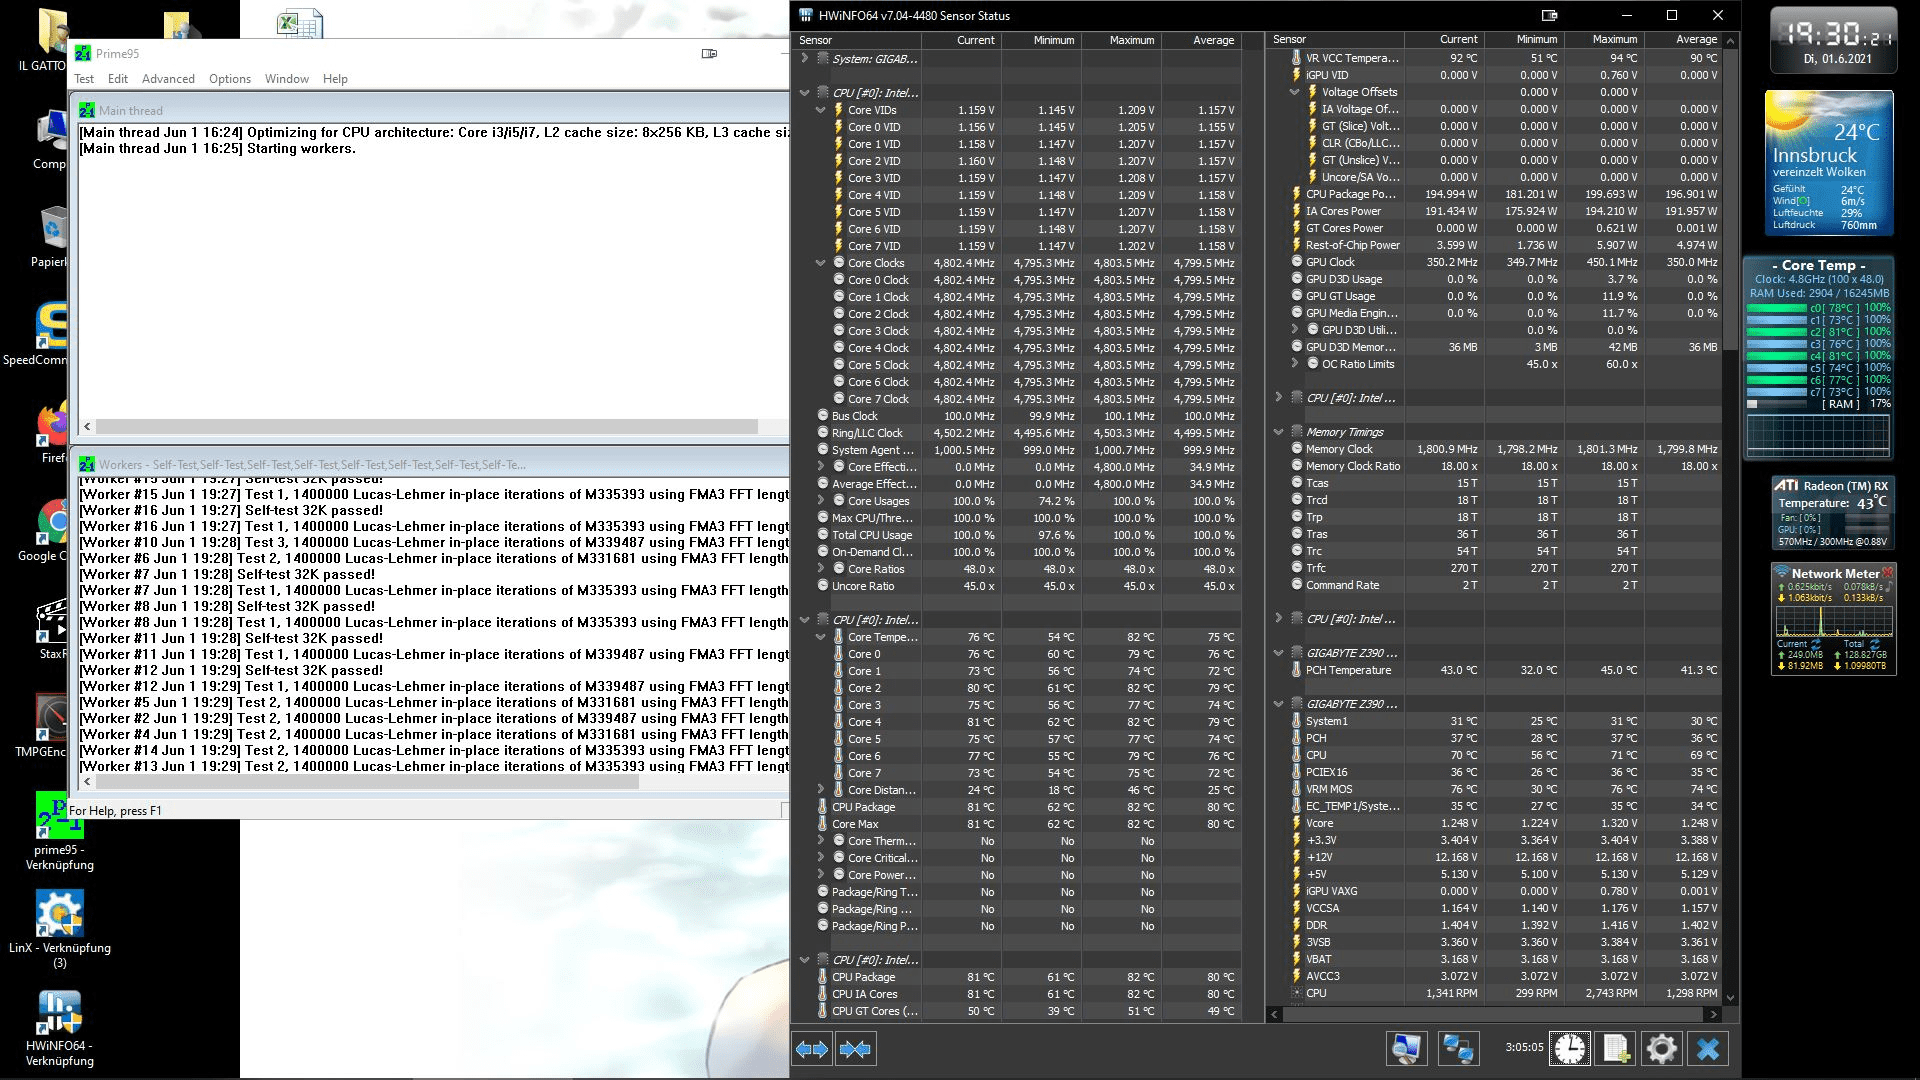Start HWiNFO logging file icon
Screen dimensions: 1920x1080
pos(1616,1049)
